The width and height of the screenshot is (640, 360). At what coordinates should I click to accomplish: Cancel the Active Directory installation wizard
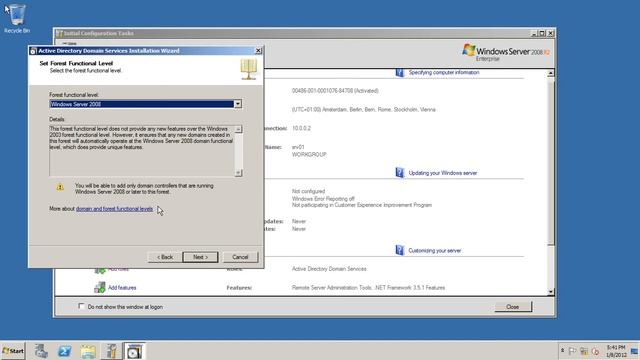click(x=240, y=257)
